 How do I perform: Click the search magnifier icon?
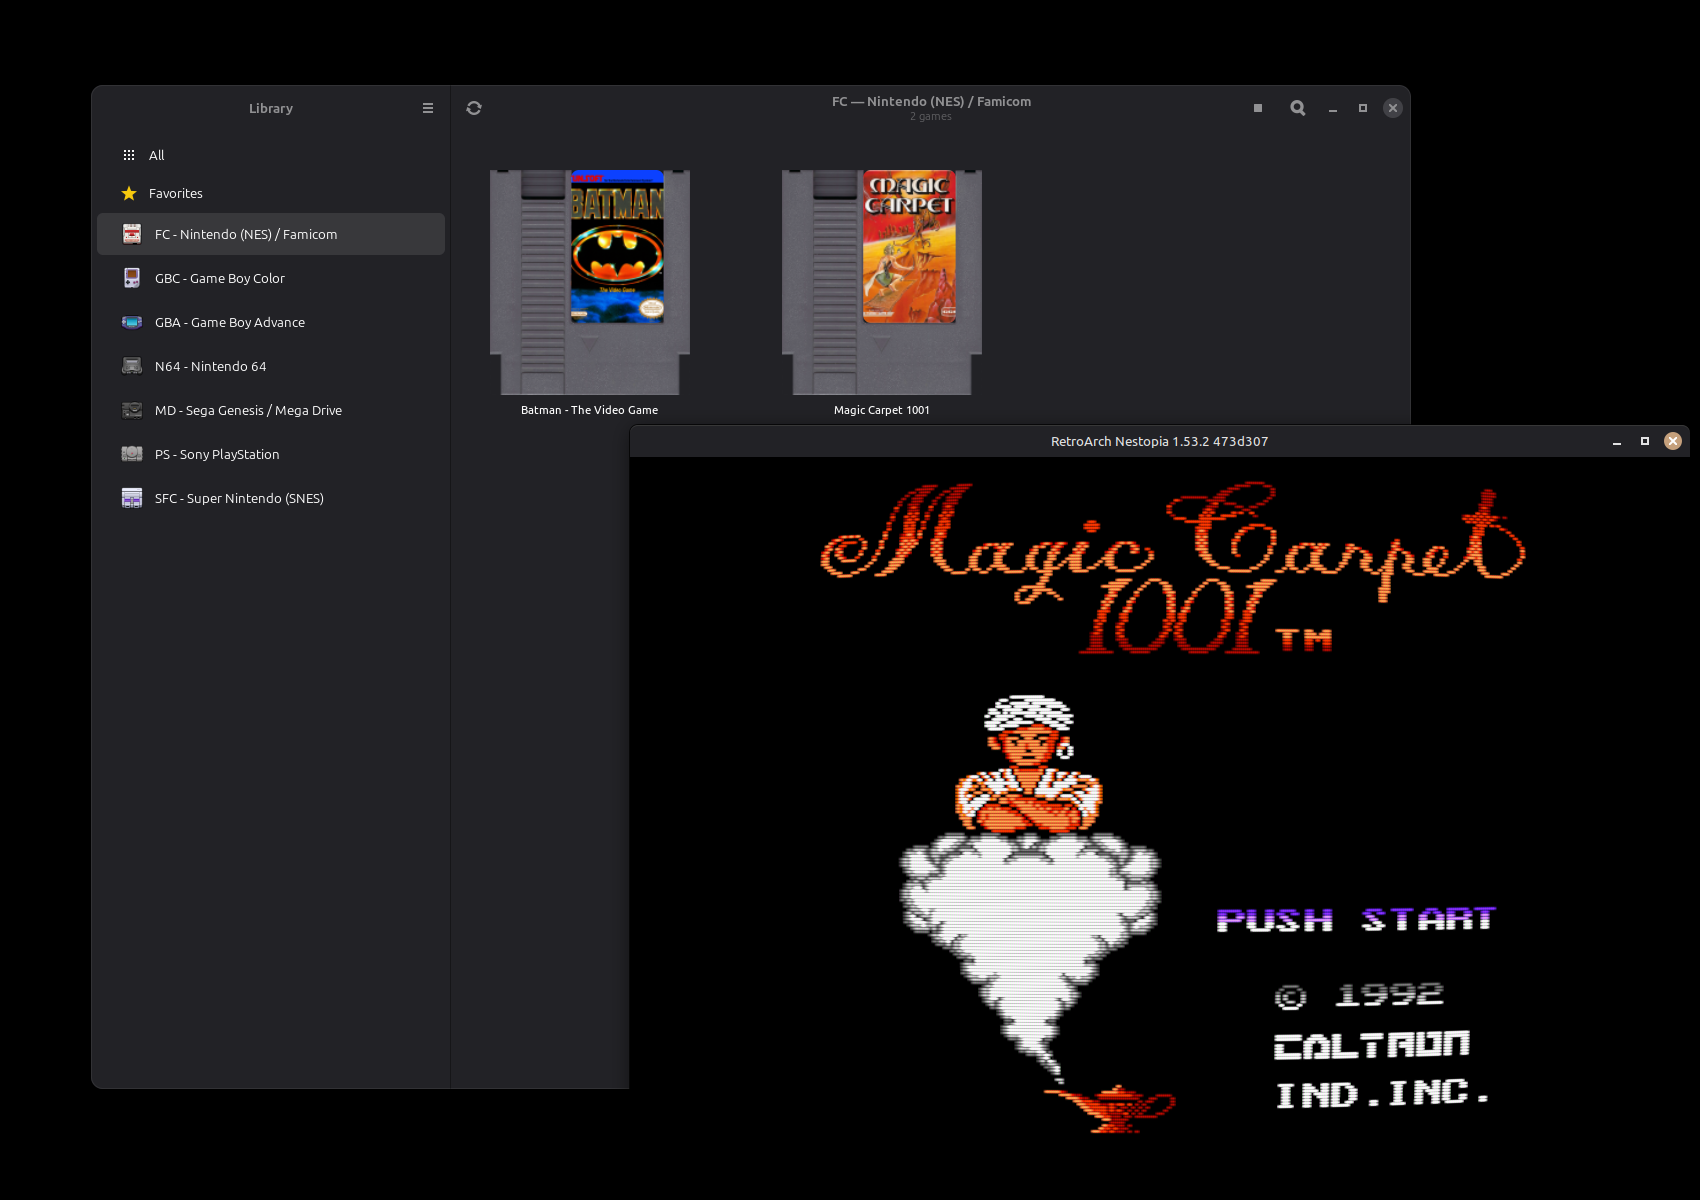[1298, 108]
